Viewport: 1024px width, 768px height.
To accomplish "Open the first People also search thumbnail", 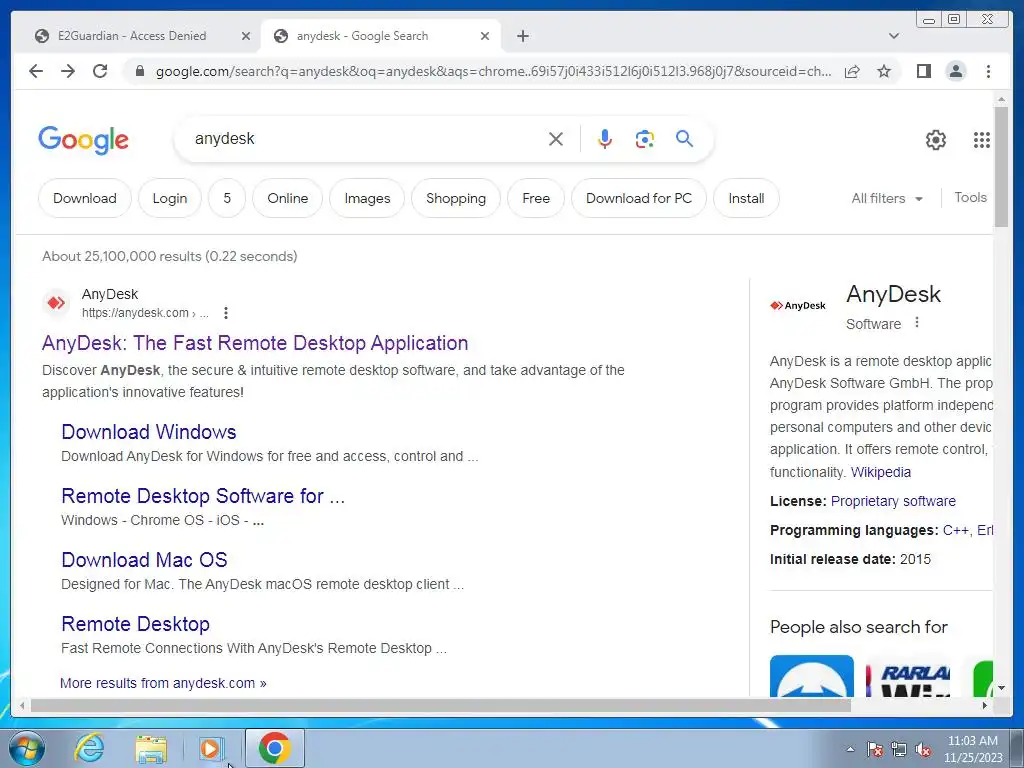I will [812, 676].
